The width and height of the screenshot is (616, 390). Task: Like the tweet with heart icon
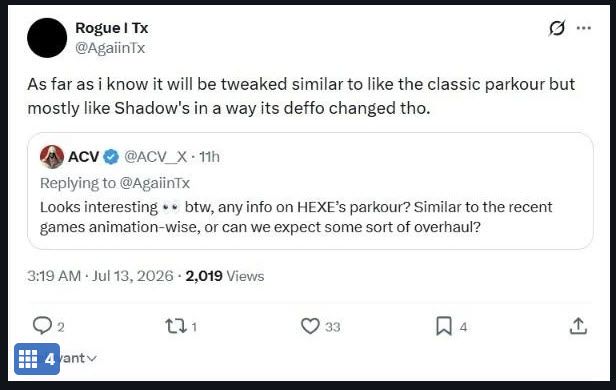click(x=310, y=326)
